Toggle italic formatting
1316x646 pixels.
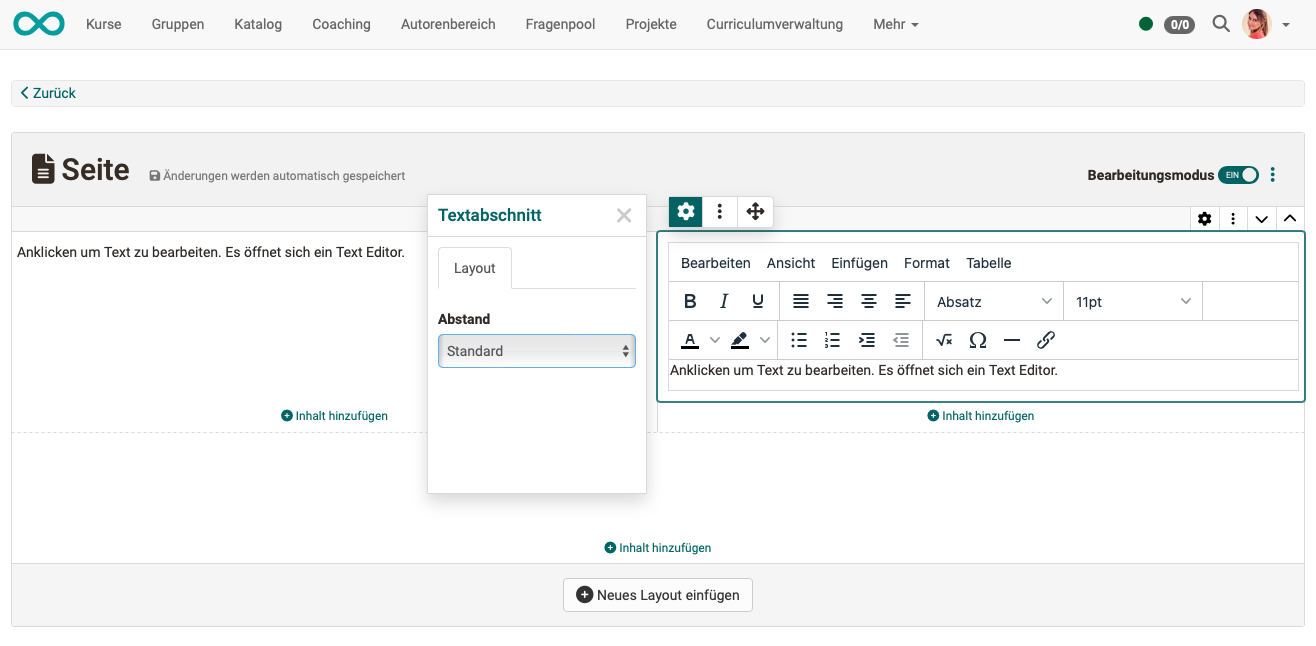tap(723, 300)
